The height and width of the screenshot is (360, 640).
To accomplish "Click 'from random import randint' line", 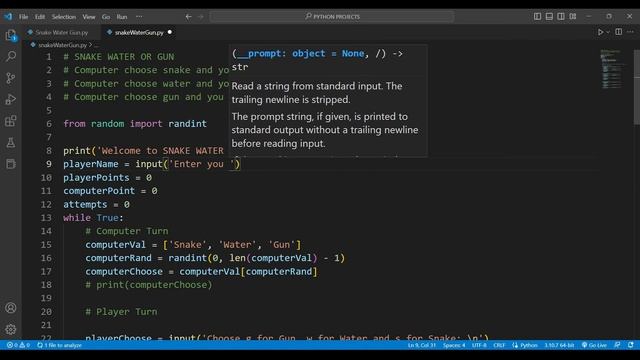I will tap(135, 124).
